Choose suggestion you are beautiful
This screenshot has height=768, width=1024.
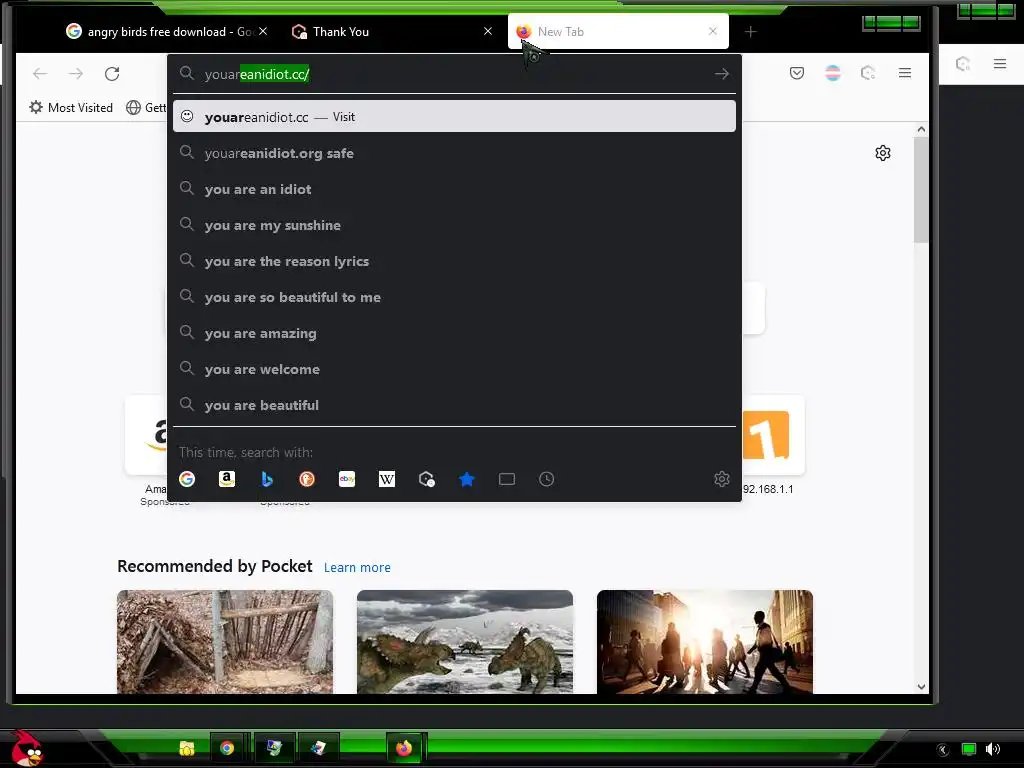click(x=454, y=405)
